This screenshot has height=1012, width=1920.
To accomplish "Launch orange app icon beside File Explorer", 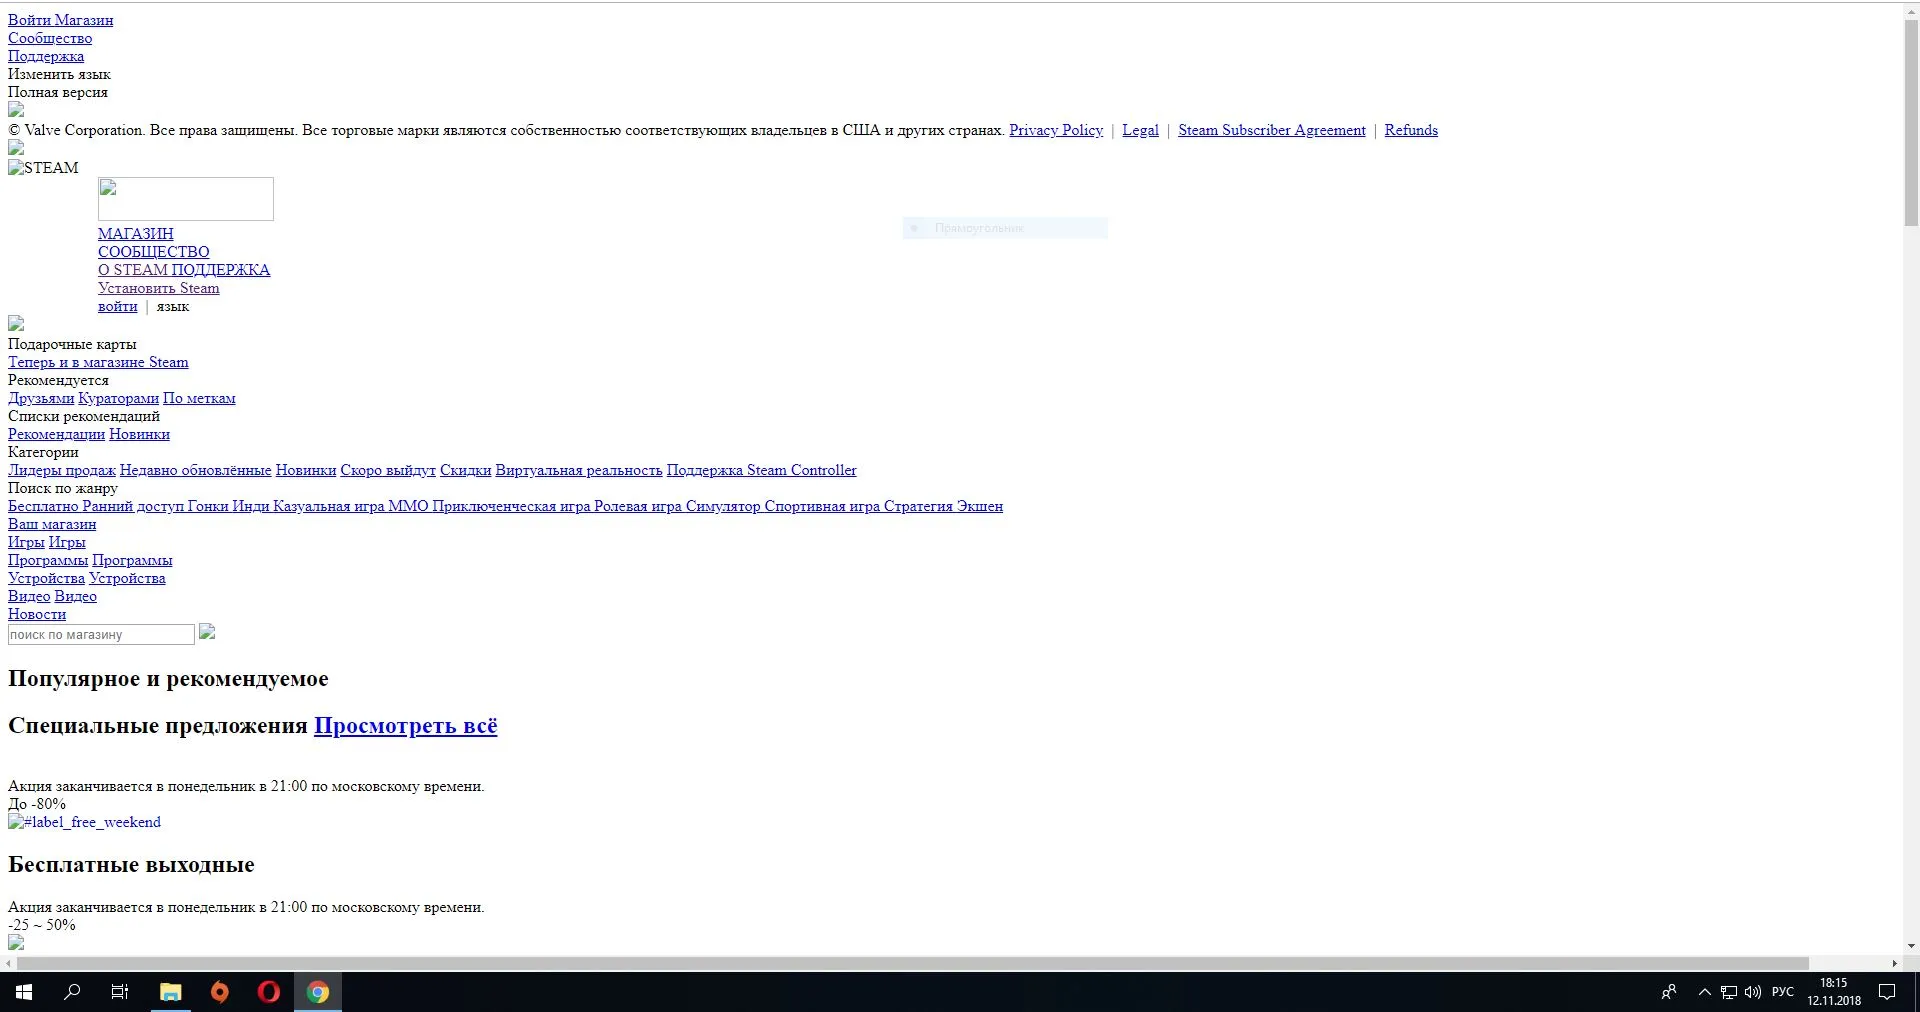I will (220, 992).
